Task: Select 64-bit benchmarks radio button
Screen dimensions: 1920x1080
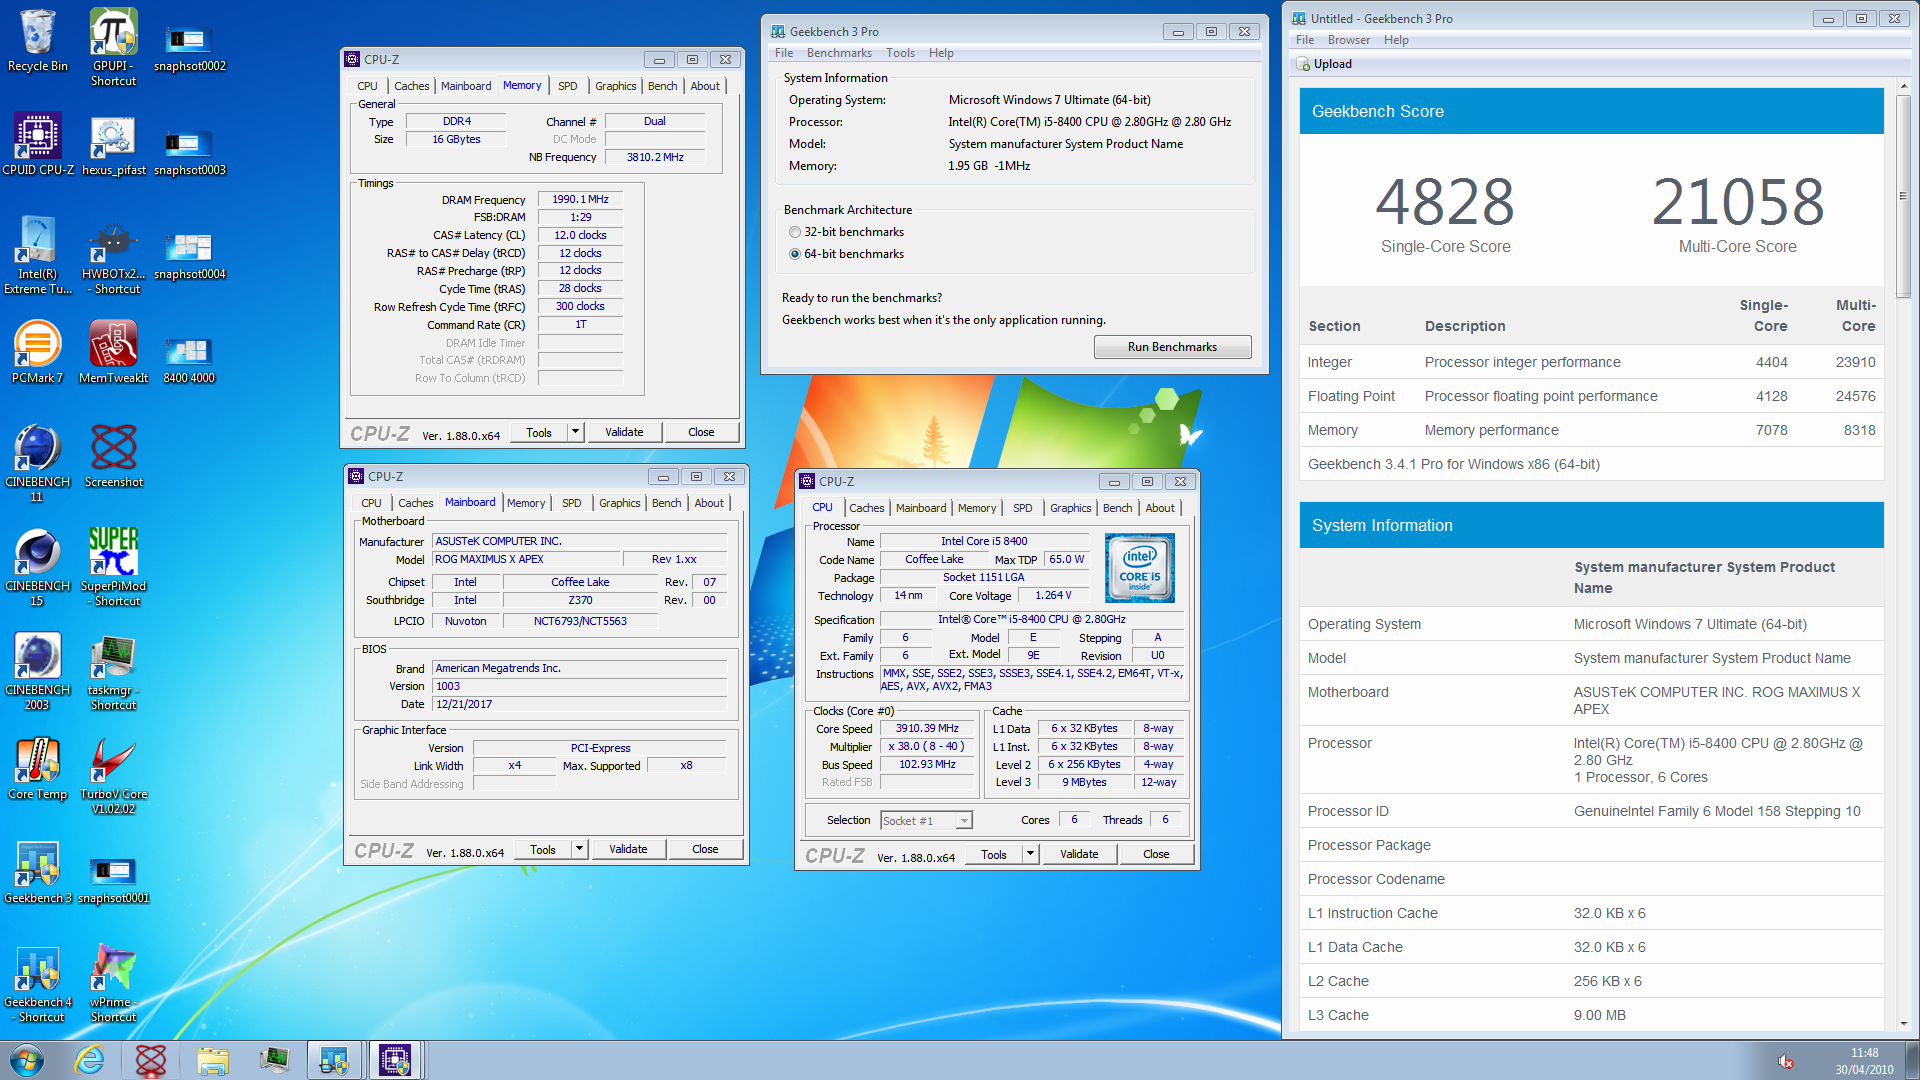Action: [795, 254]
